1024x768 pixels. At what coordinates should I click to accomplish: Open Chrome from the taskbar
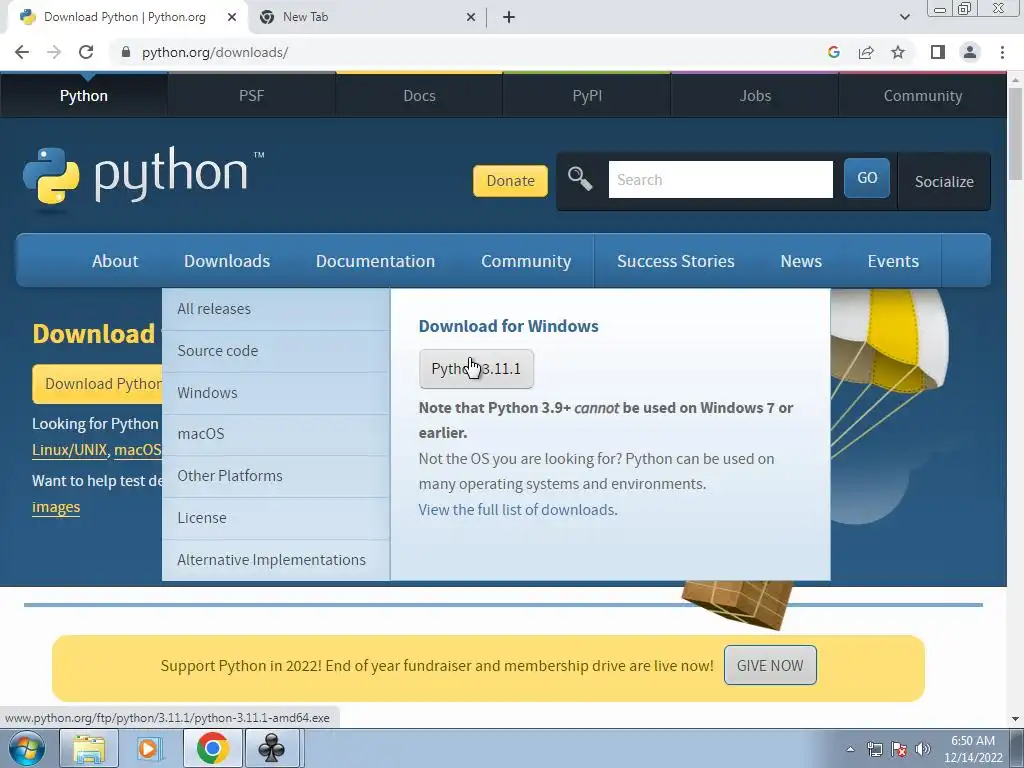tap(212, 748)
